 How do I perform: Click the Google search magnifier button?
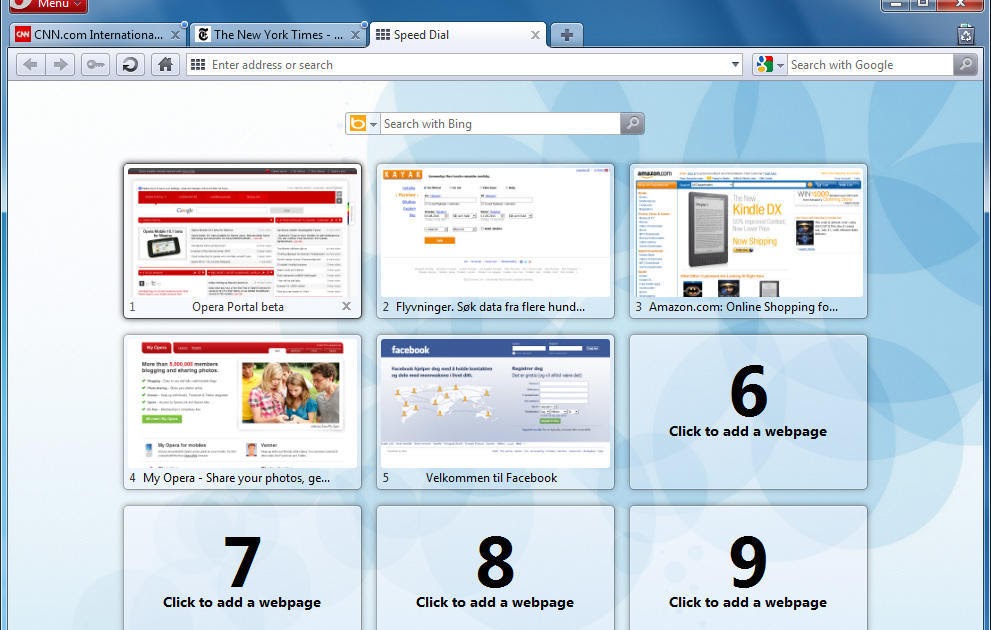[965, 64]
